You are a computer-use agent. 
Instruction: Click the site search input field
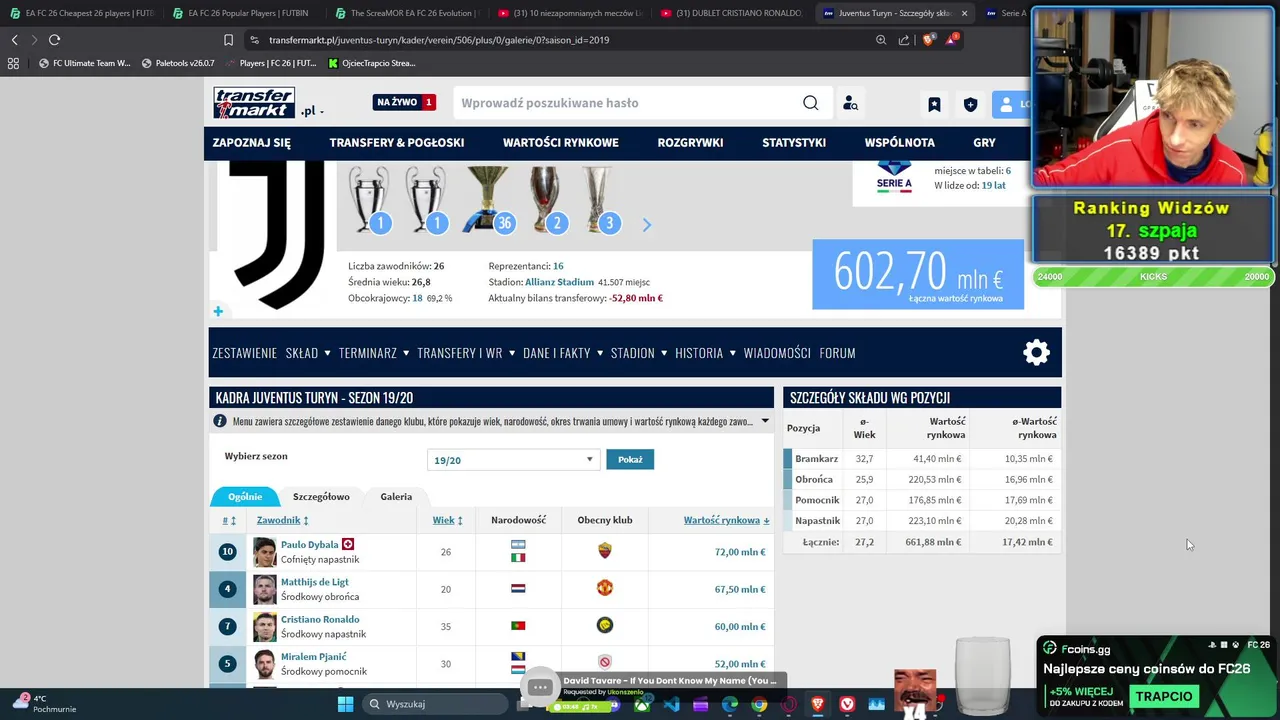pos(625,103)
